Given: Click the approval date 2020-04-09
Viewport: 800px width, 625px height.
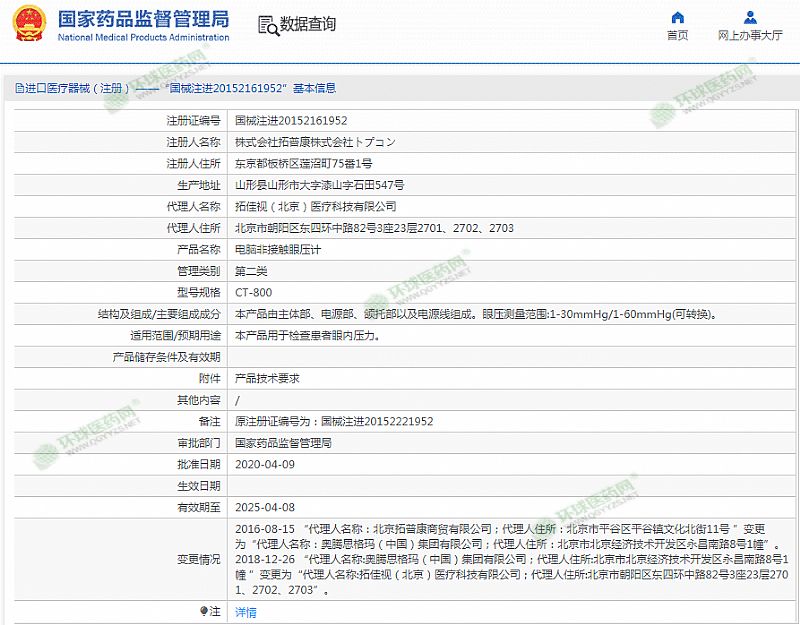Looking at the screenshot, I should coord(264,465).
